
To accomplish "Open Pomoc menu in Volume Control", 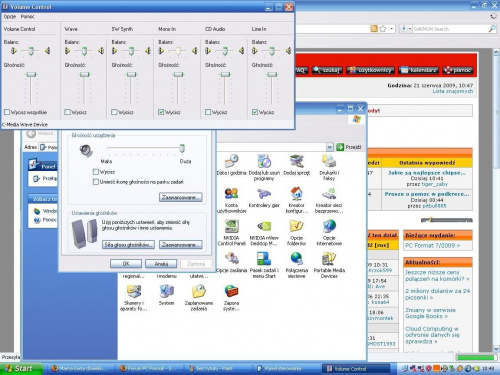I will click(x=27, y=16).
